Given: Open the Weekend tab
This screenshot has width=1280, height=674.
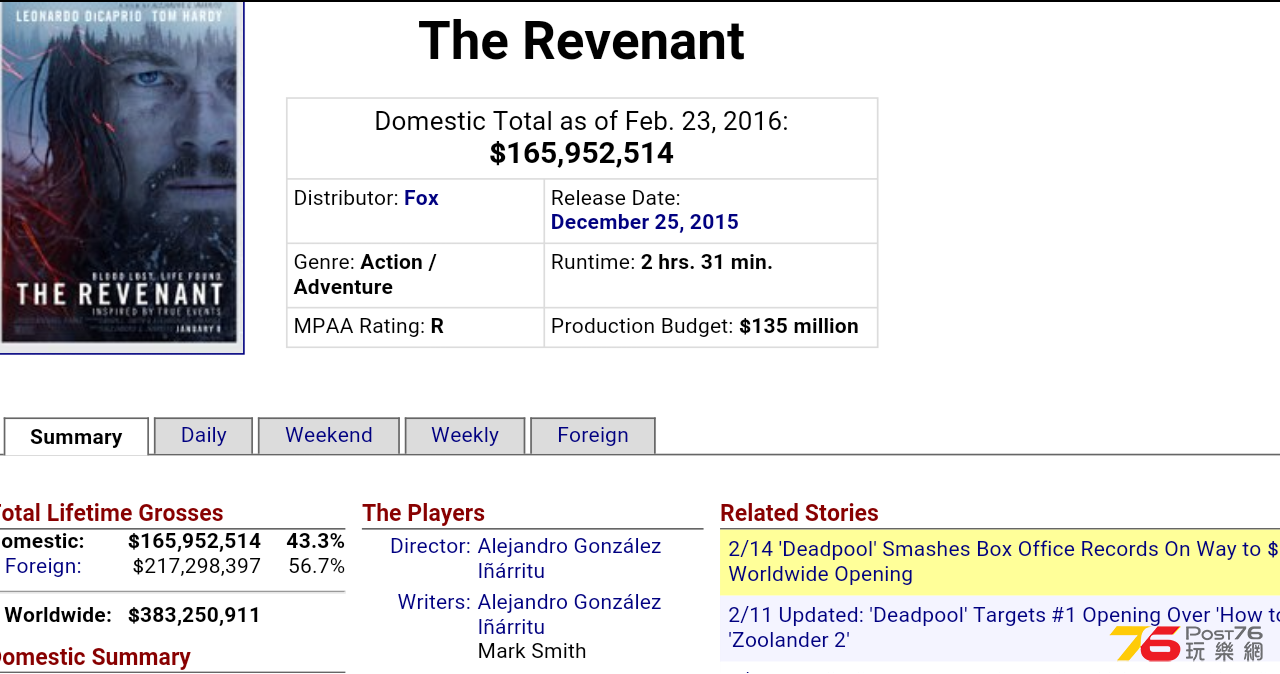Looking at the screenshot, I should click(x=329, y=435).
